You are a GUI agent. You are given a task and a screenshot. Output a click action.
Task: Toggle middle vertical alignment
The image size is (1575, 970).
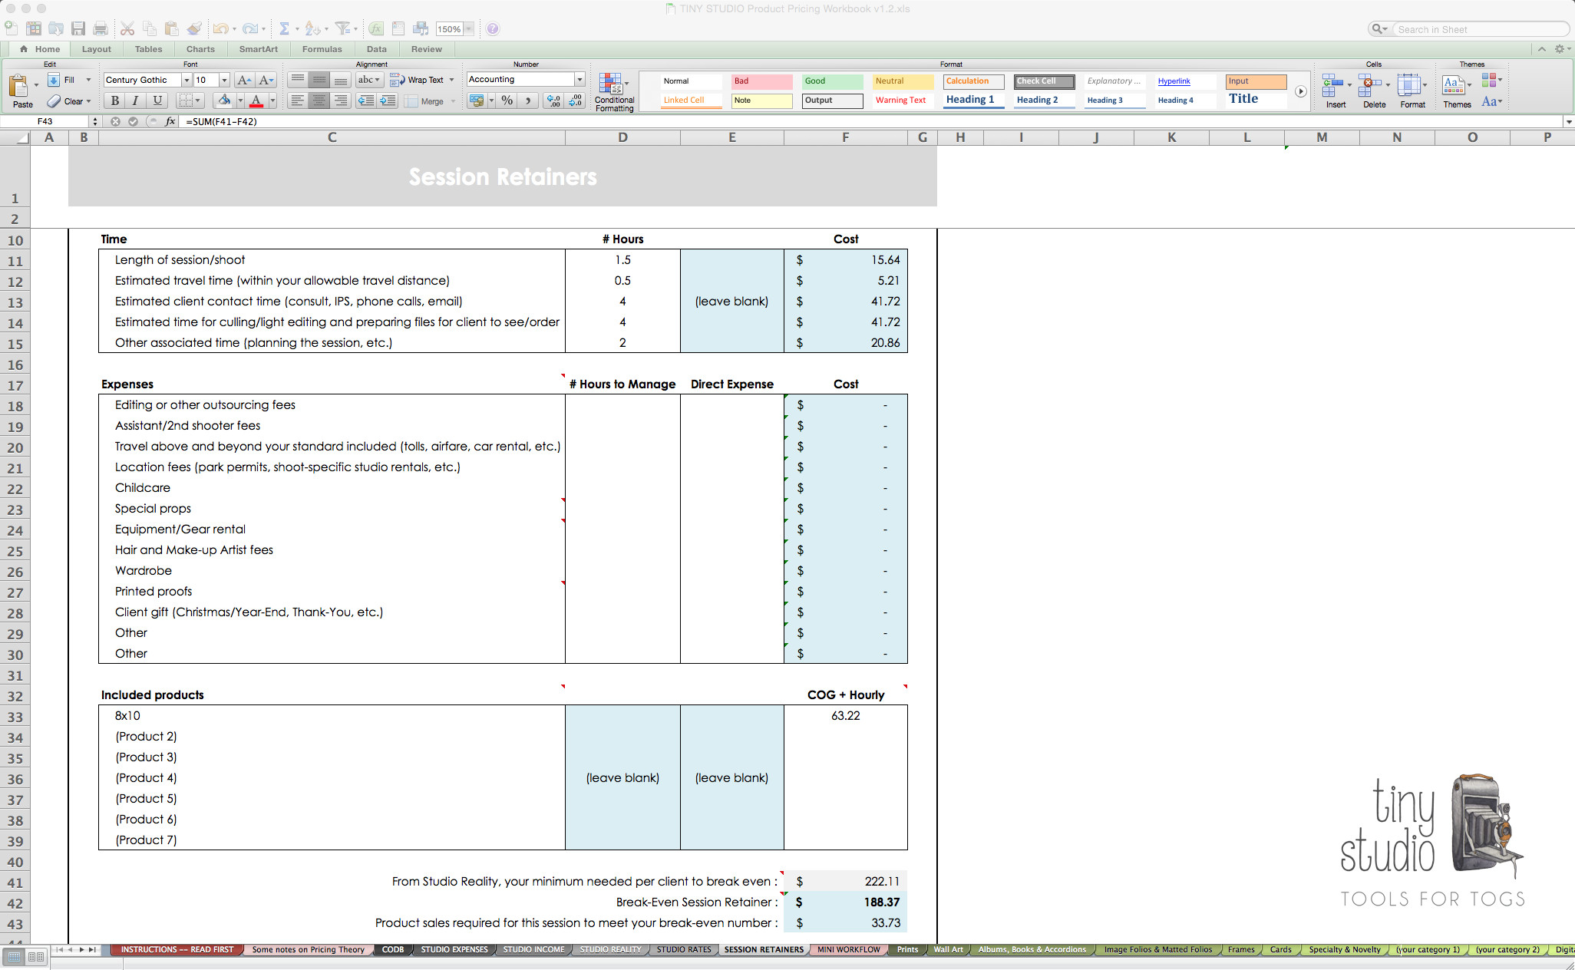pos(319,80)
